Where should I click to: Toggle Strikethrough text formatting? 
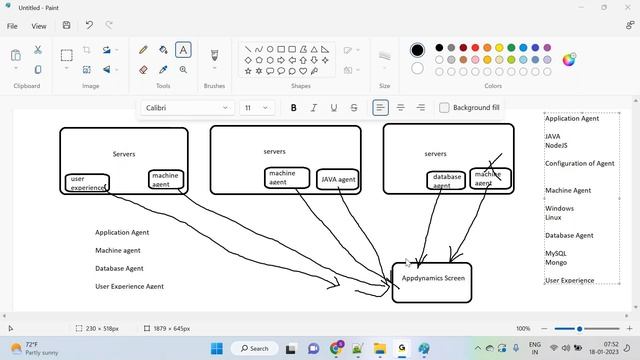click(x=354, y=108)
